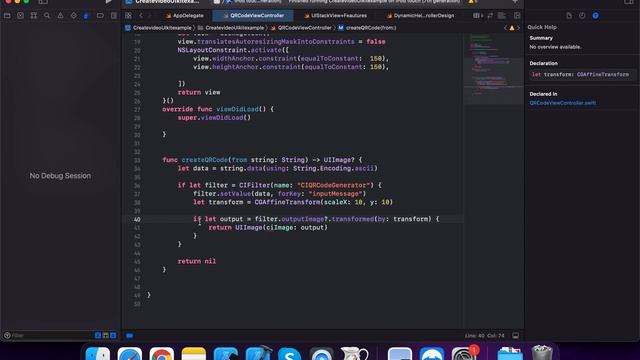Open Skype from the Dock
This screenshot has width=640, height=360.
(x=289, y=354)
